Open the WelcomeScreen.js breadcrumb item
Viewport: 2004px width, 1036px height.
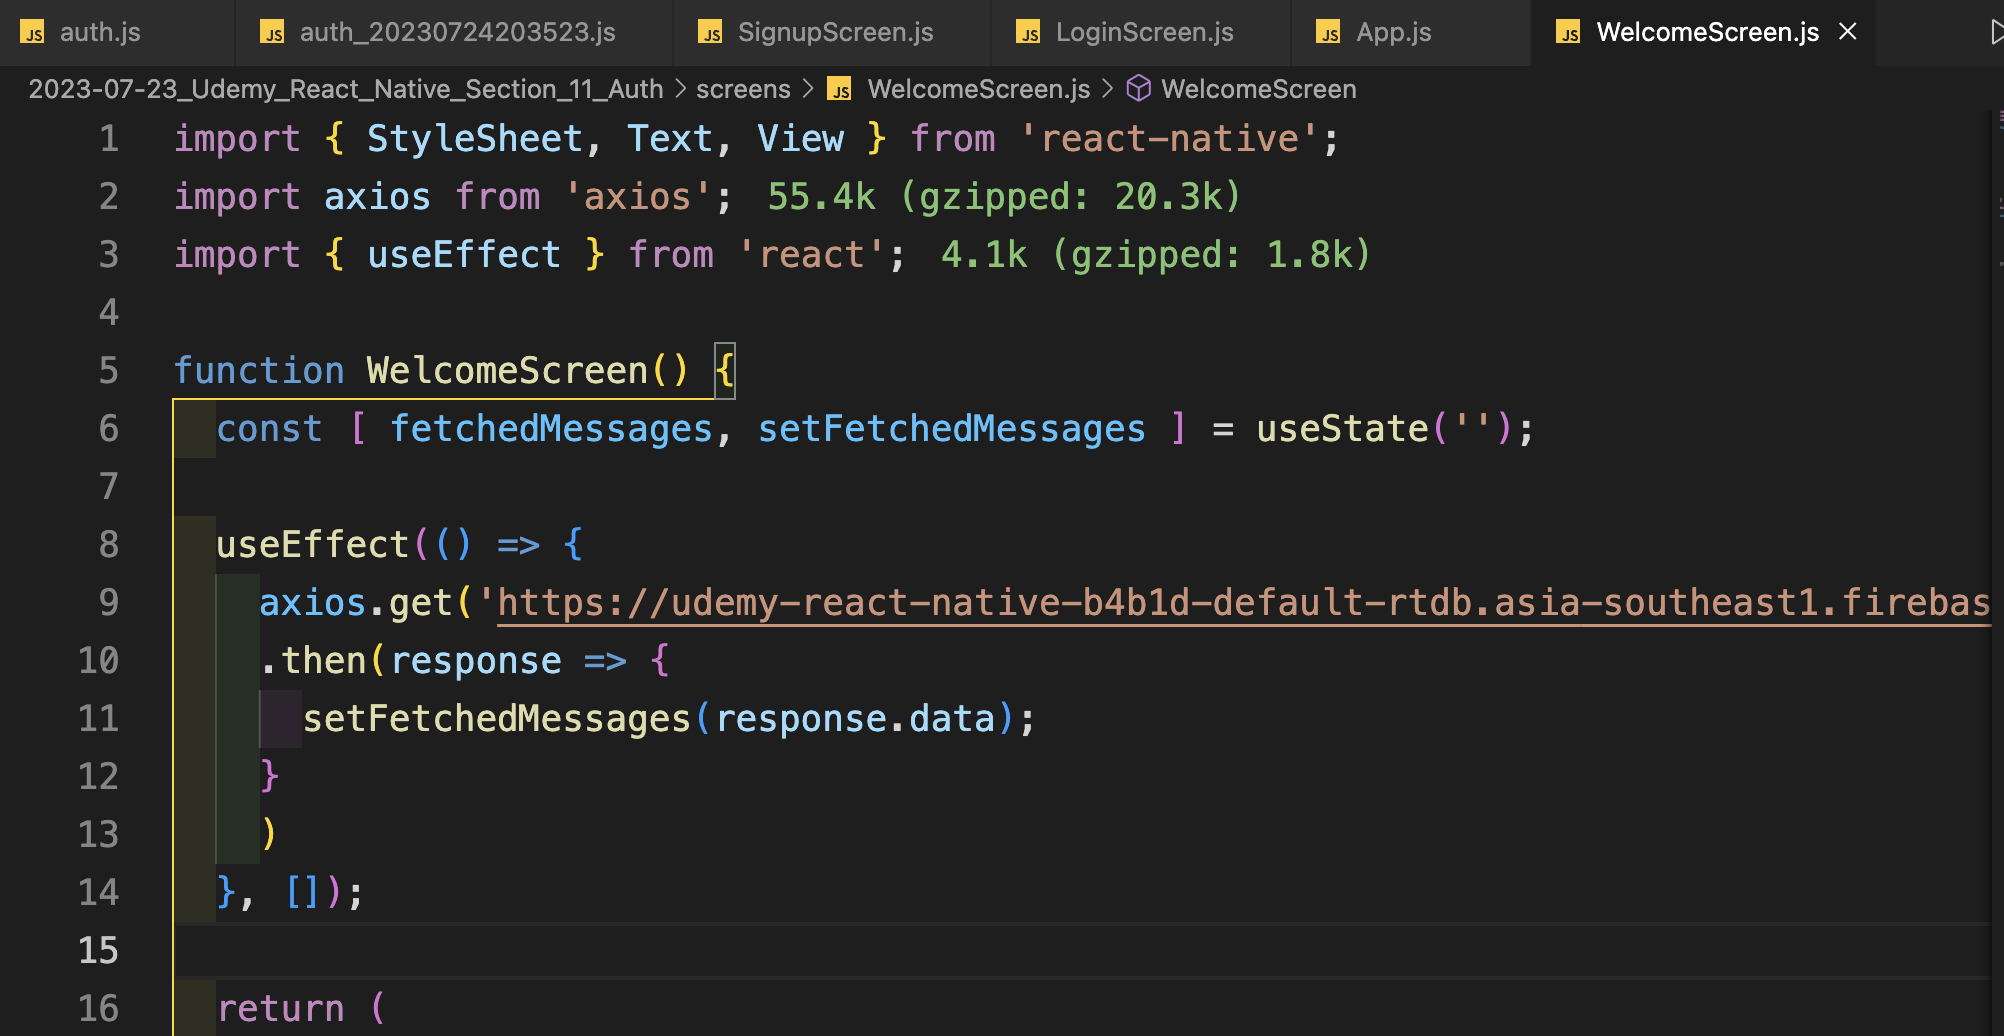pyautogui.click(x=979, y=89)
